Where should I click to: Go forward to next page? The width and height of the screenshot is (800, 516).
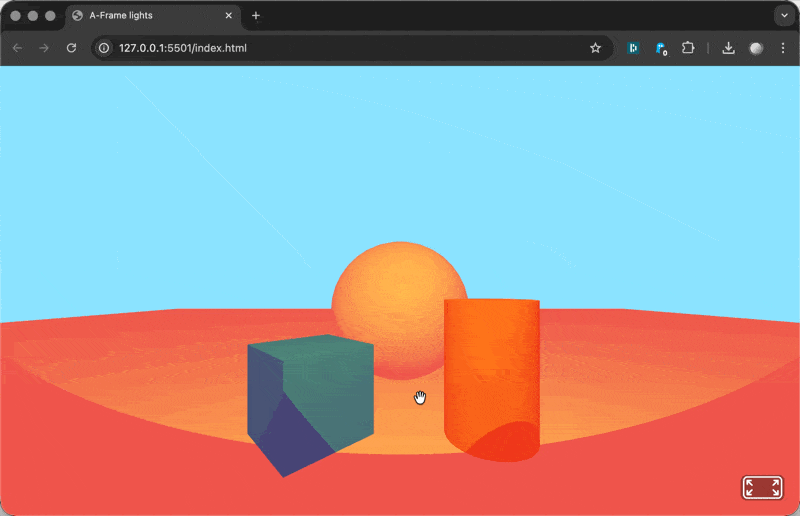[44, 48]
